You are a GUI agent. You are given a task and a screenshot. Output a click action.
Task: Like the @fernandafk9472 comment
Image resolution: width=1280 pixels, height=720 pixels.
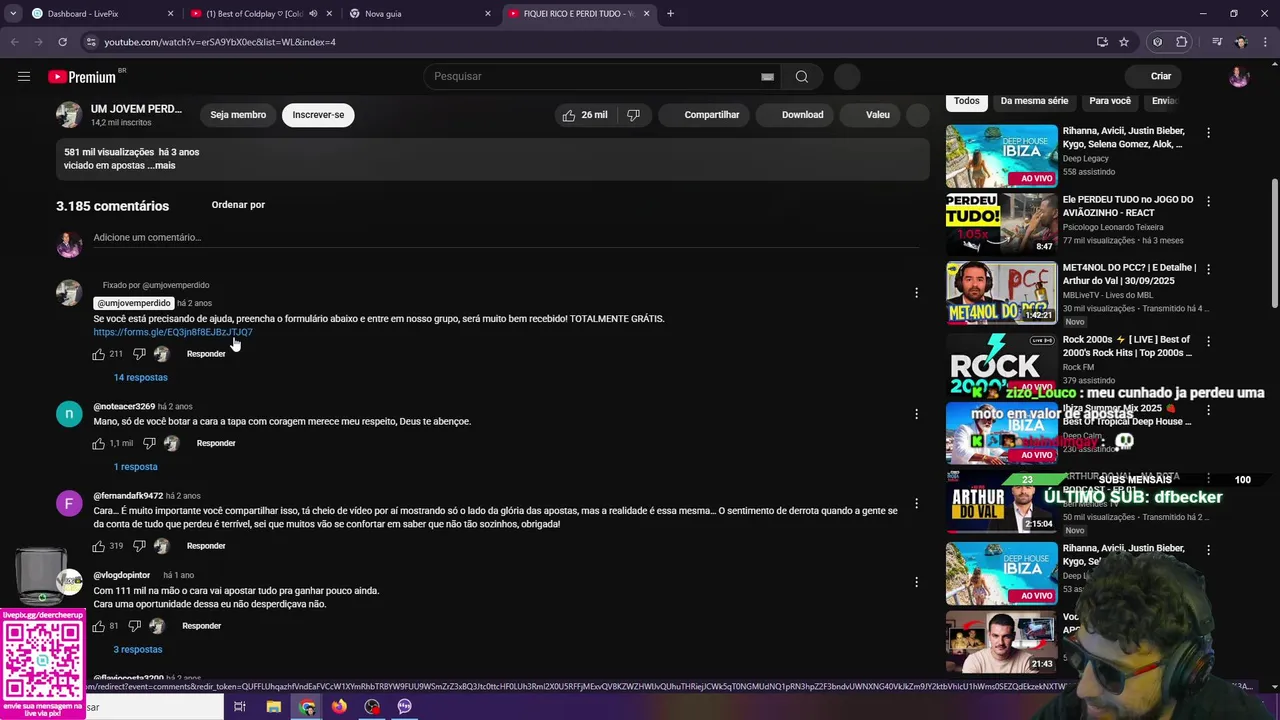click(98, 546)
